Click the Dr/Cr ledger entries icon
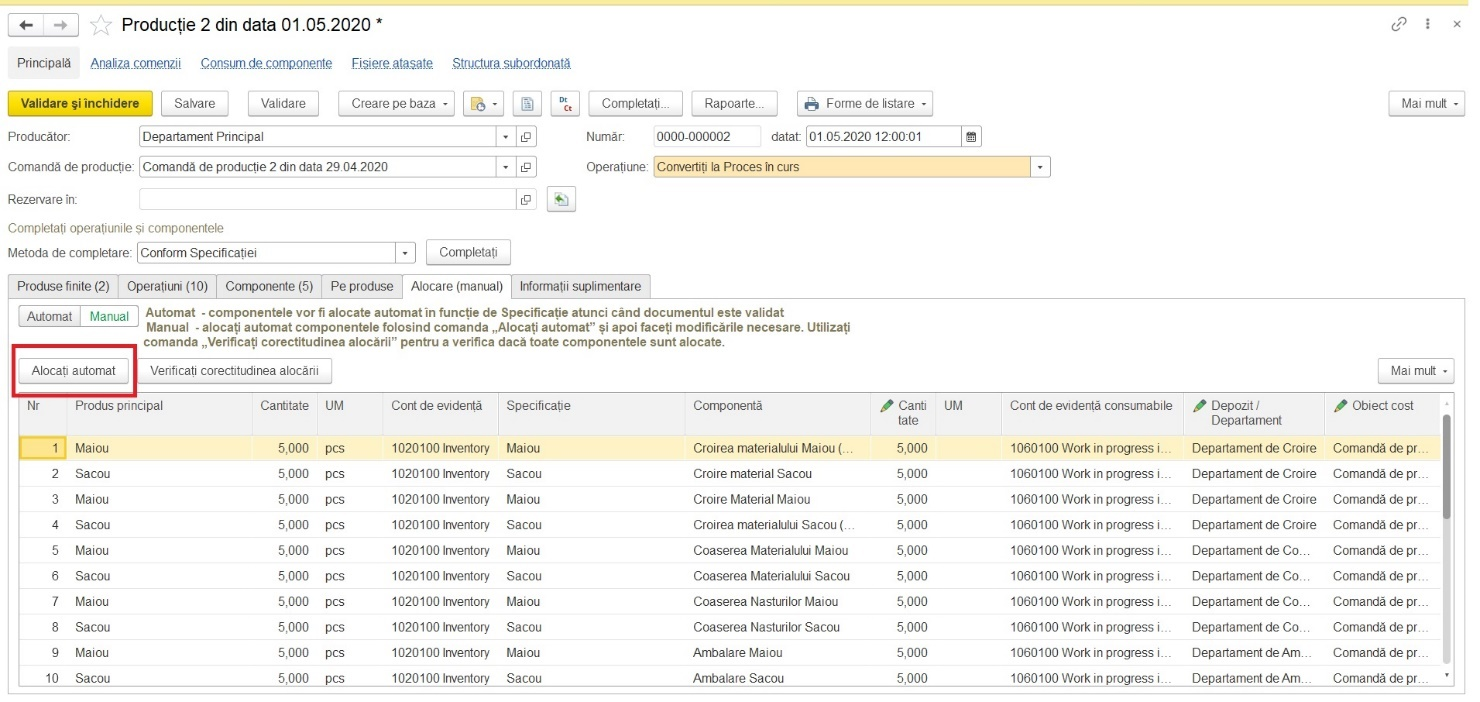Image resolution: width=1480 pixels, height=702 pixels. click(565, 104)
